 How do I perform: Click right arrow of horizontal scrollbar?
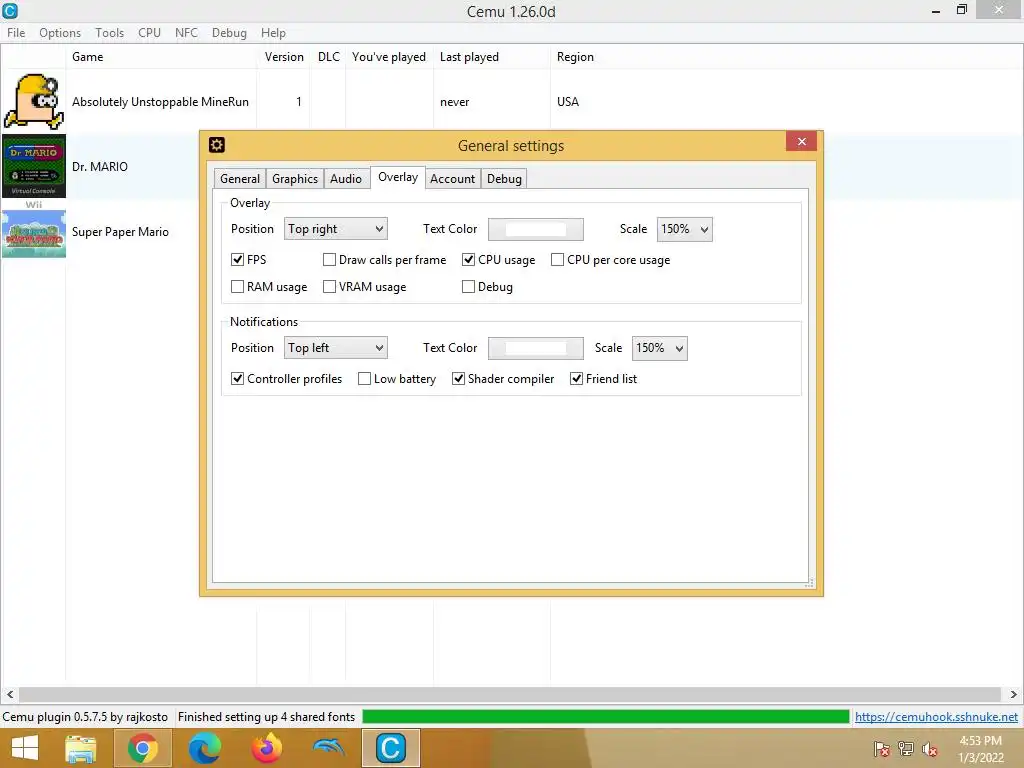point(1014,694)
